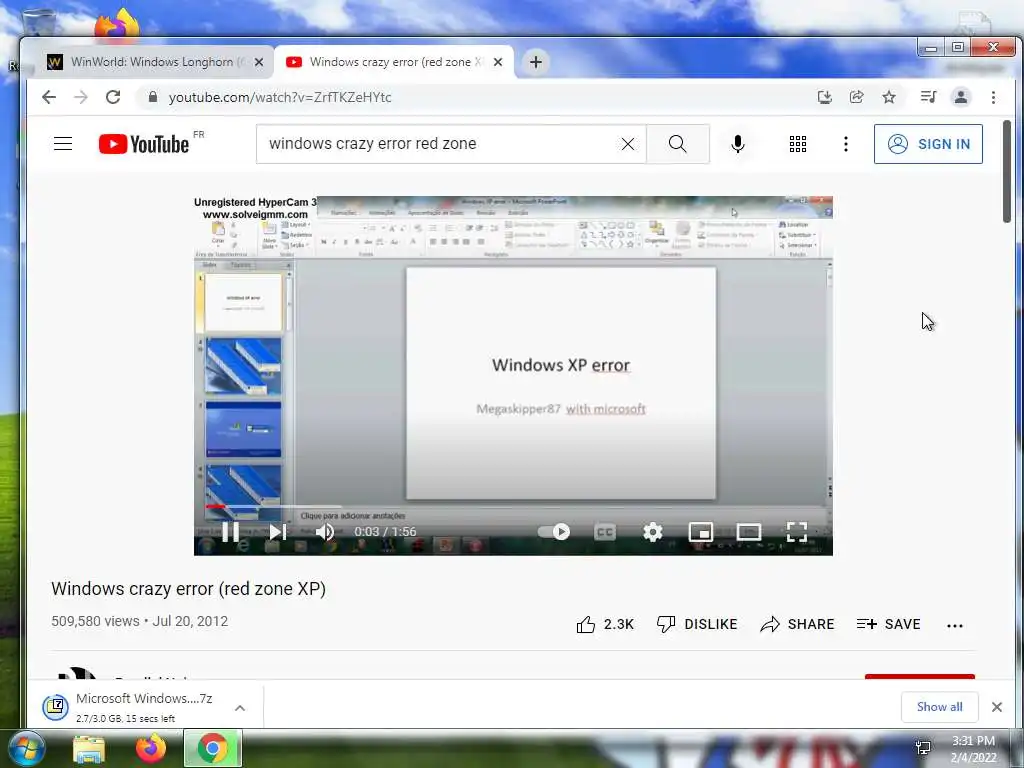This screenshot has height=768, width=1024.
Task: Click the page vertical scrollbar
Action: point(1007,171)
